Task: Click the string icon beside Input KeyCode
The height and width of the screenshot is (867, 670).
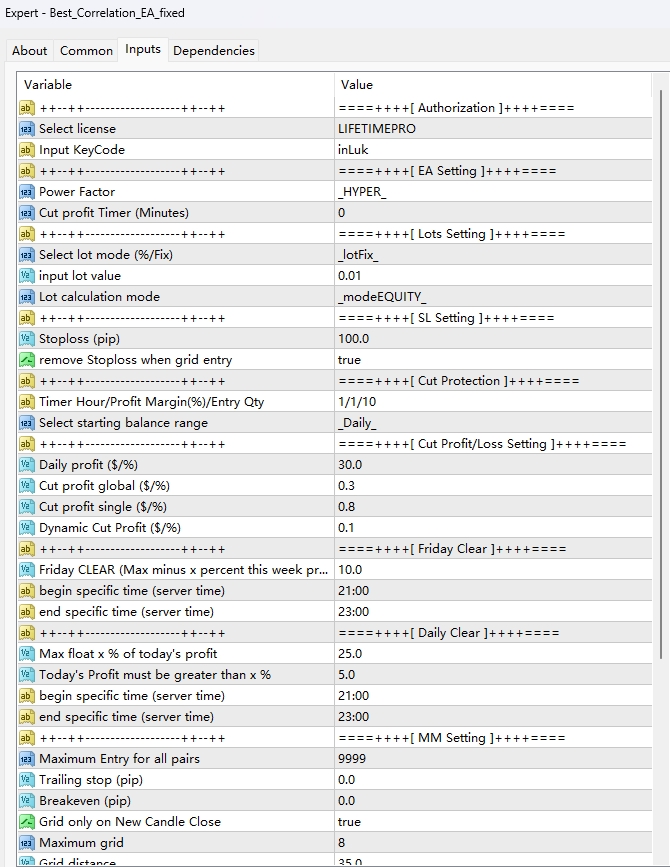Action: point(27,150)
